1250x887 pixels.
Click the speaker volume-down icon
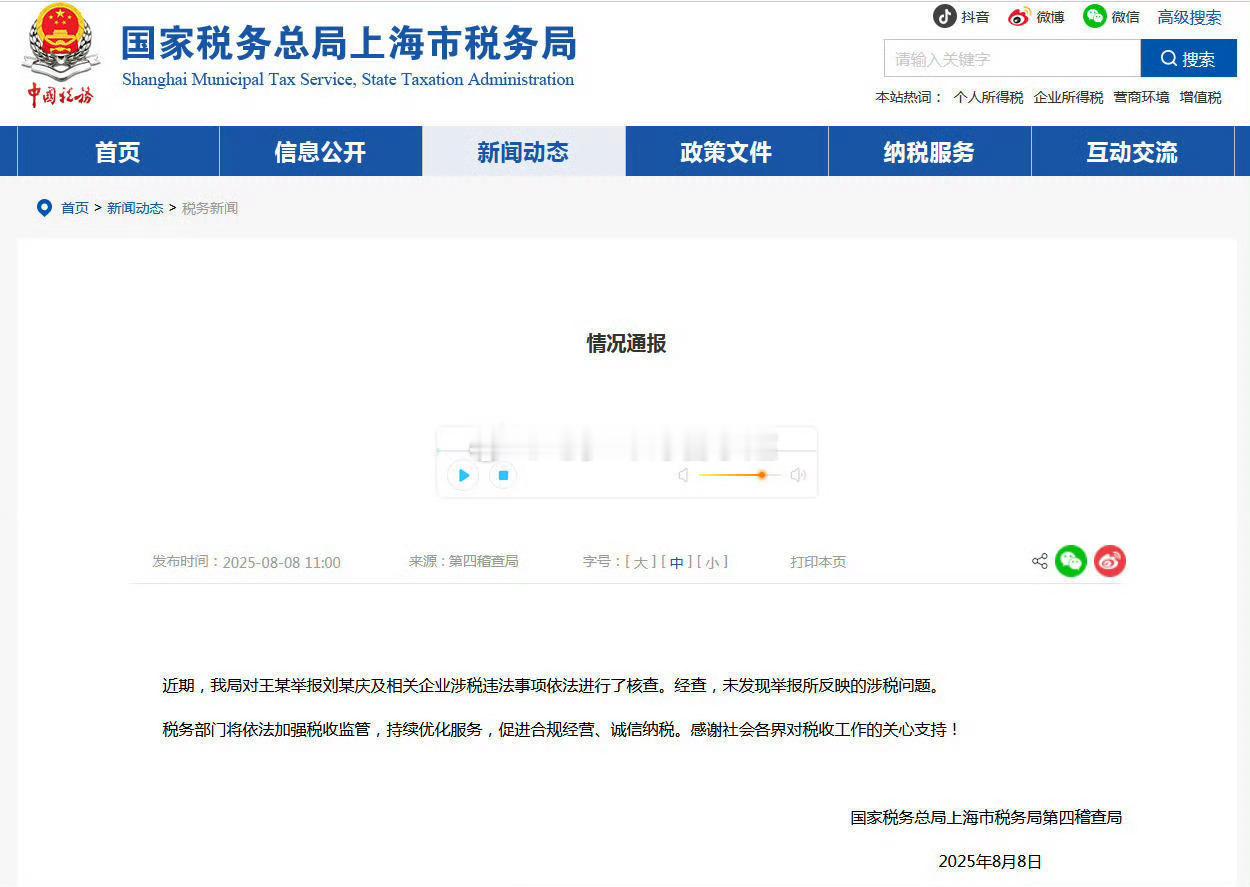[683, 475]
